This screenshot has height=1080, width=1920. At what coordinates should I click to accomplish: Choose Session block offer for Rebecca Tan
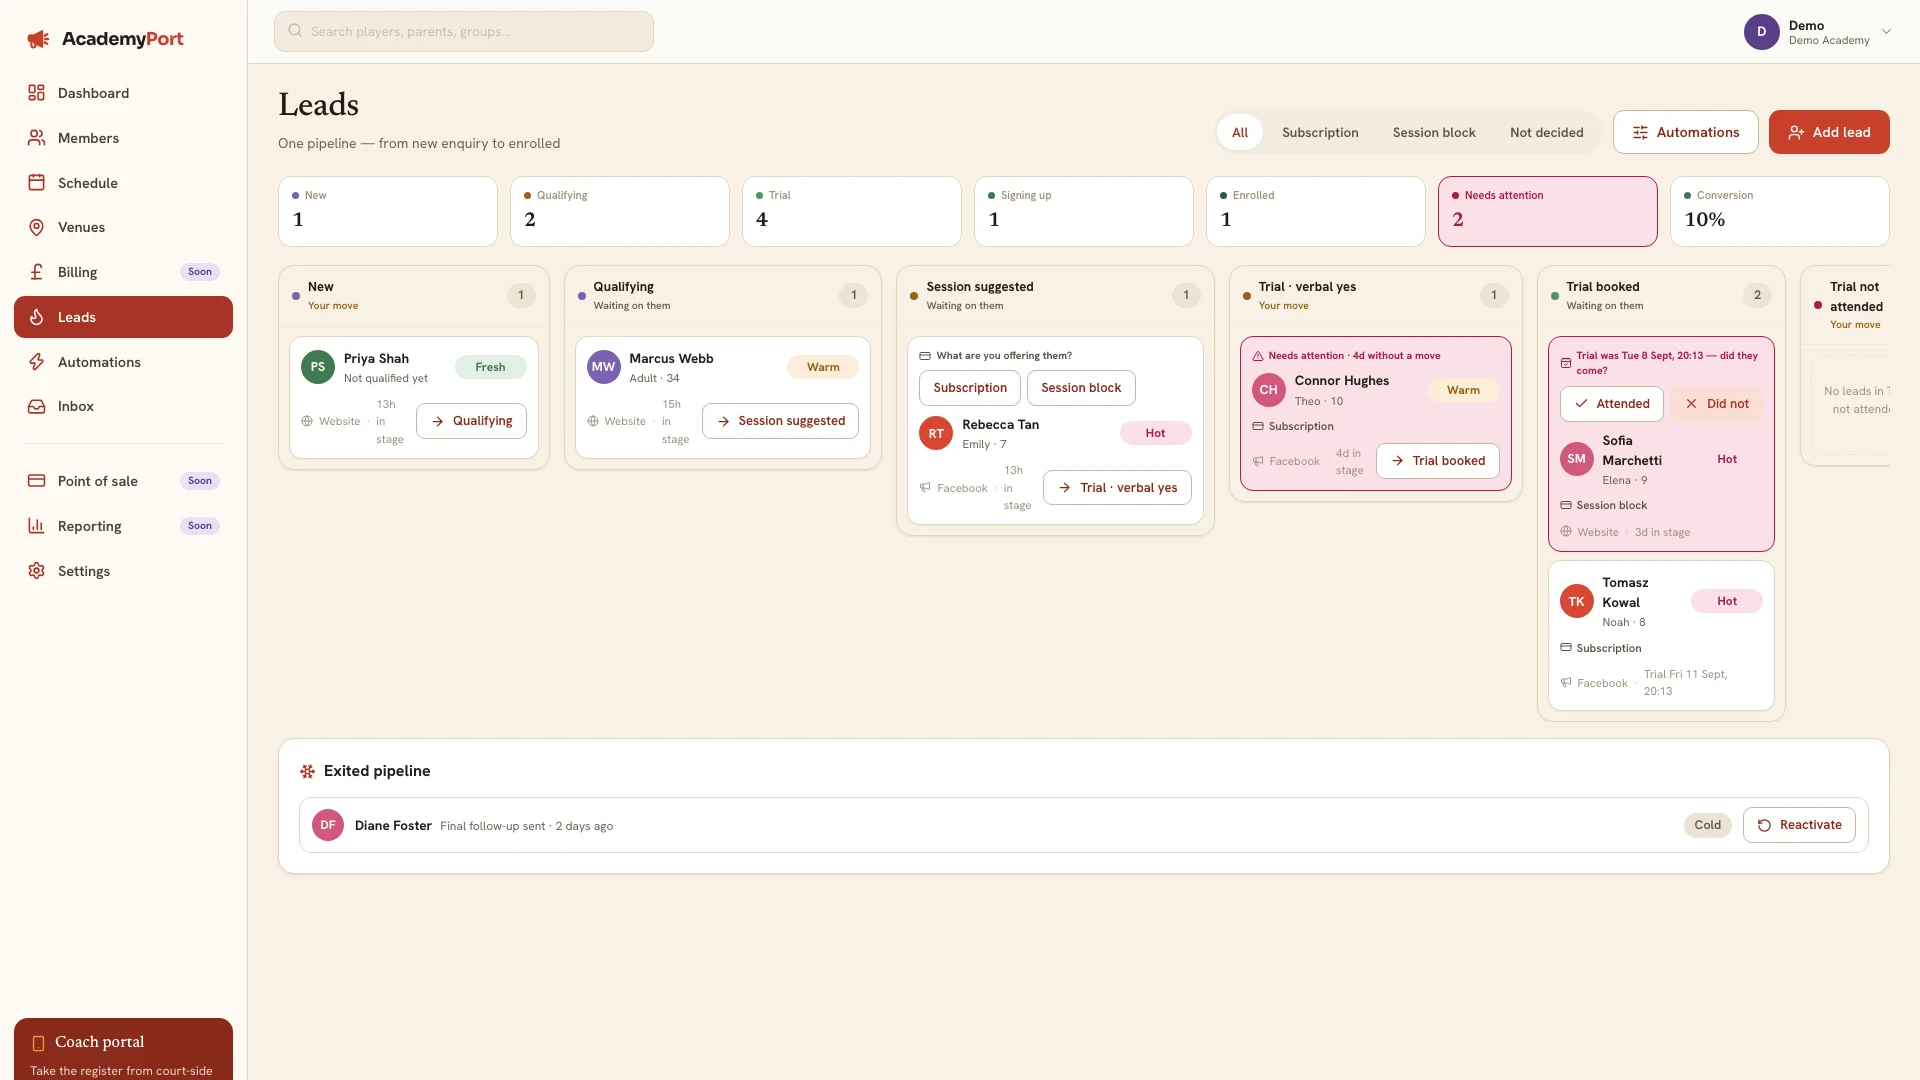click(1081, 388)
